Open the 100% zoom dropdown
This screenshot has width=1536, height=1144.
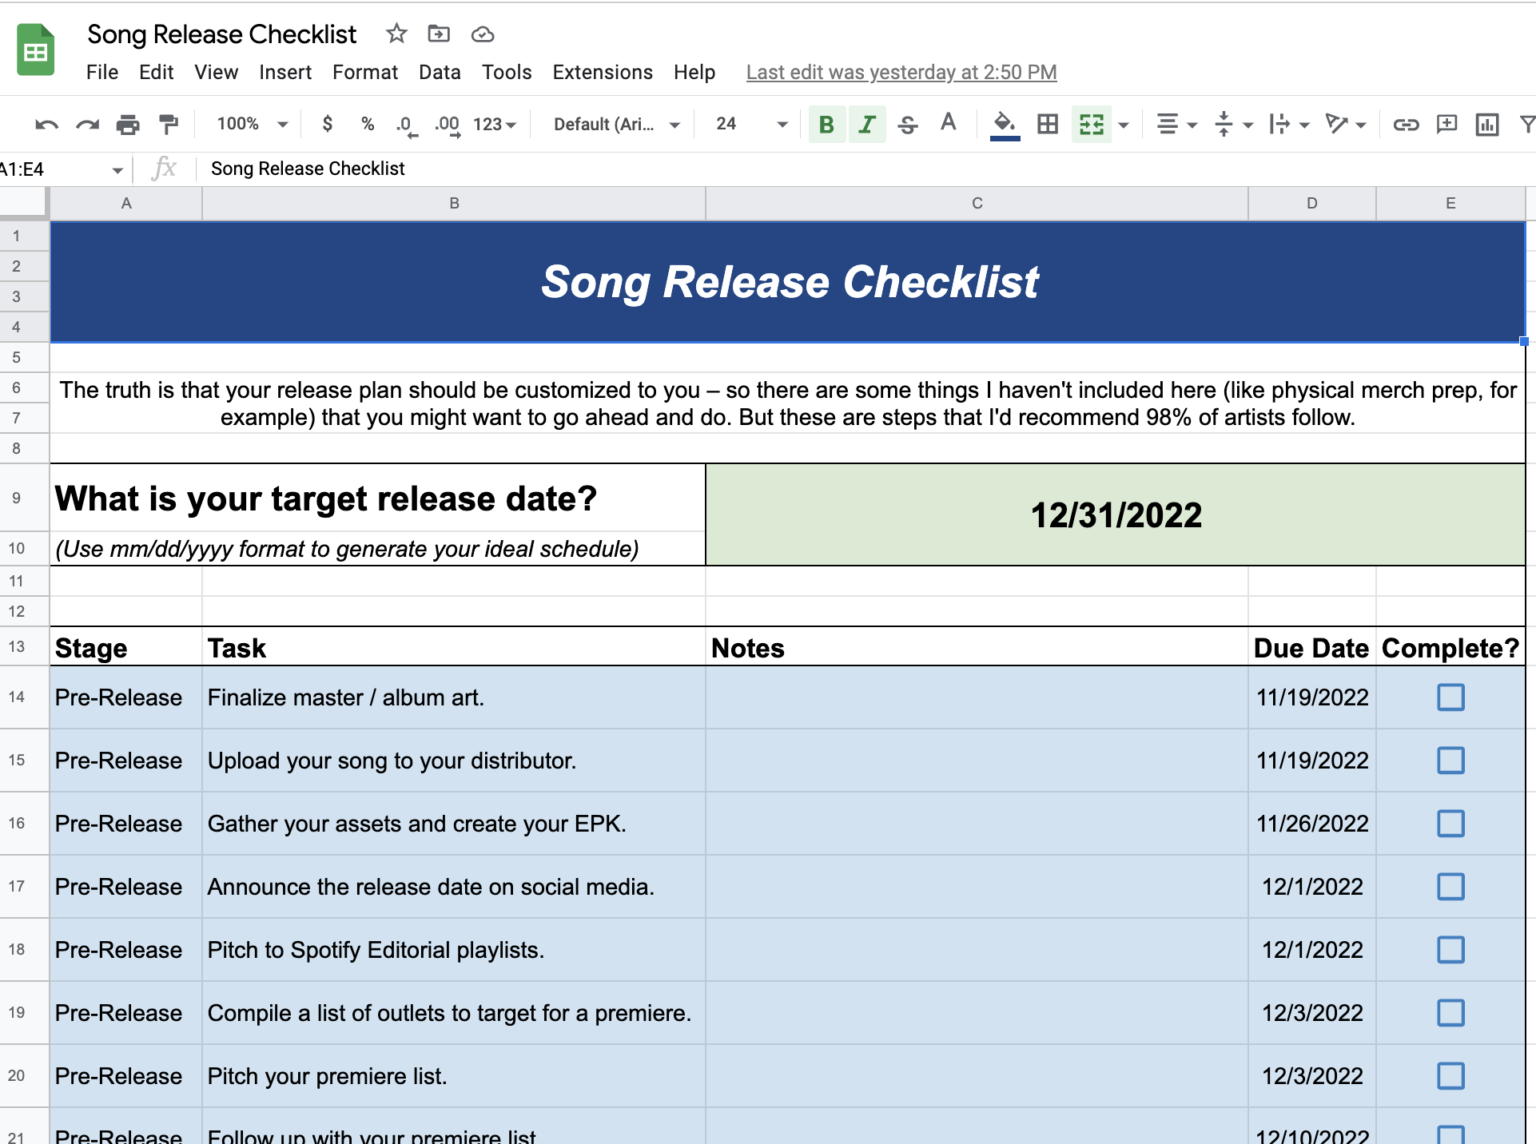pyautogui.click(x=252, y=124)
